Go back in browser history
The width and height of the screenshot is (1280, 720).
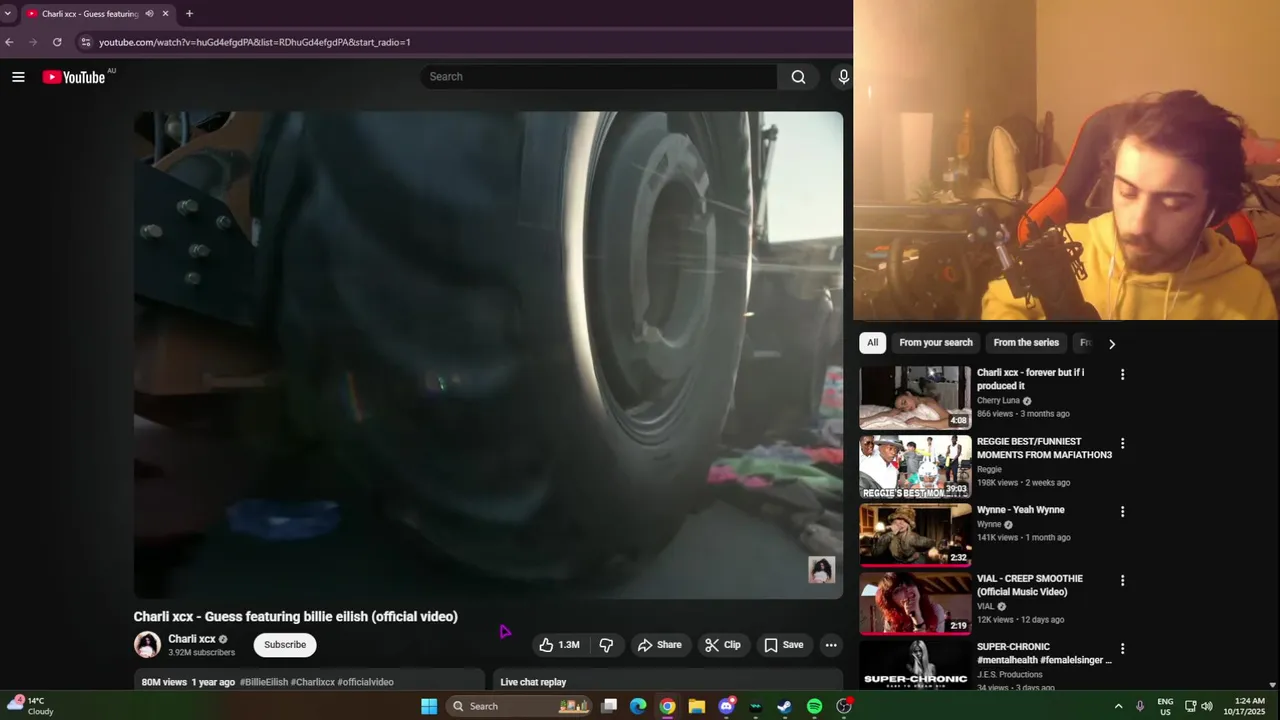point(9,42)
